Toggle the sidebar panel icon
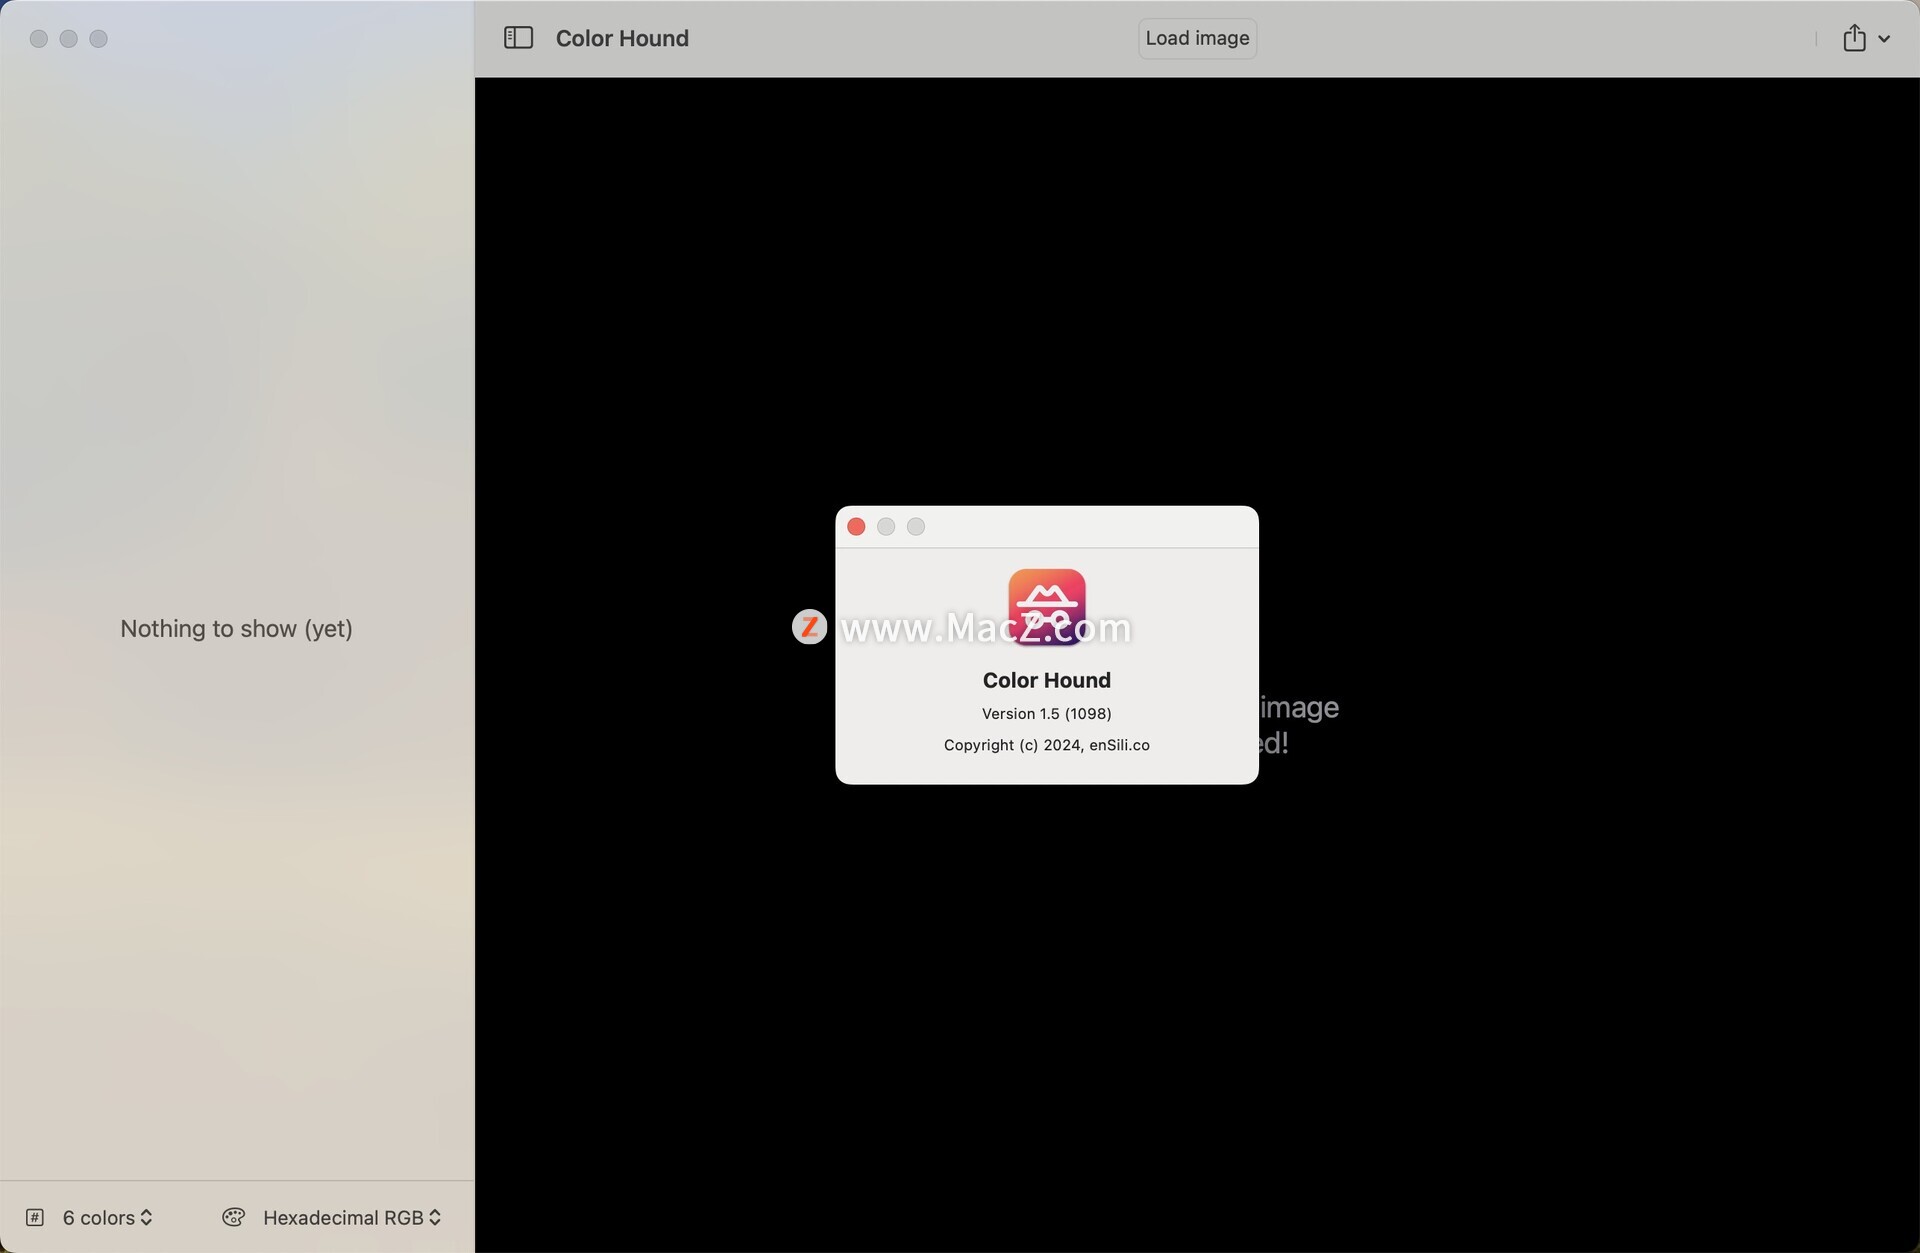The height and width of the screenshot is (1253, 1920). (518, 38)
